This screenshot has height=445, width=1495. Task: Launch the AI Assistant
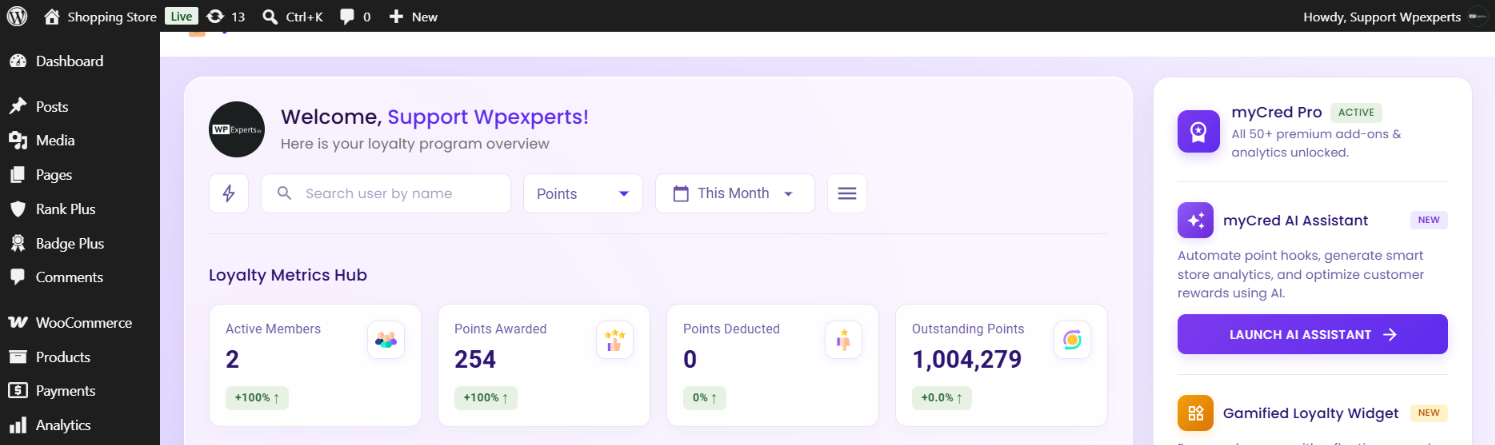pyautogui.click(x=1312, y=334)
